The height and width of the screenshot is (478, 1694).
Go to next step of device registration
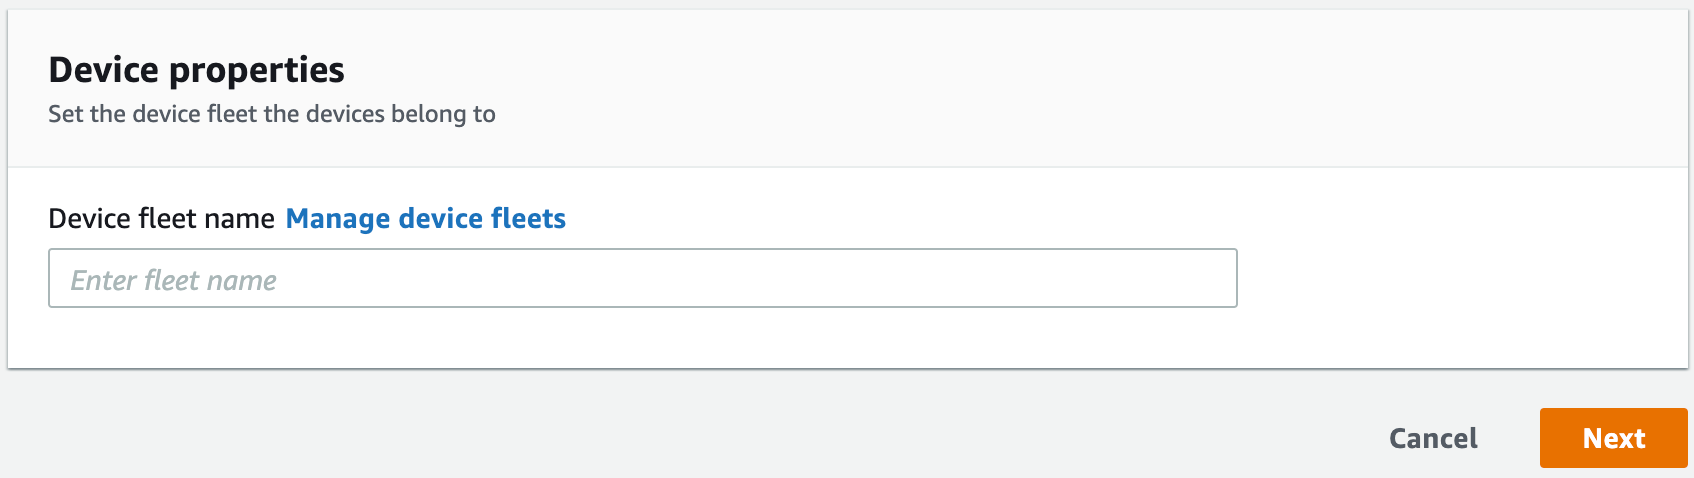1613,438
